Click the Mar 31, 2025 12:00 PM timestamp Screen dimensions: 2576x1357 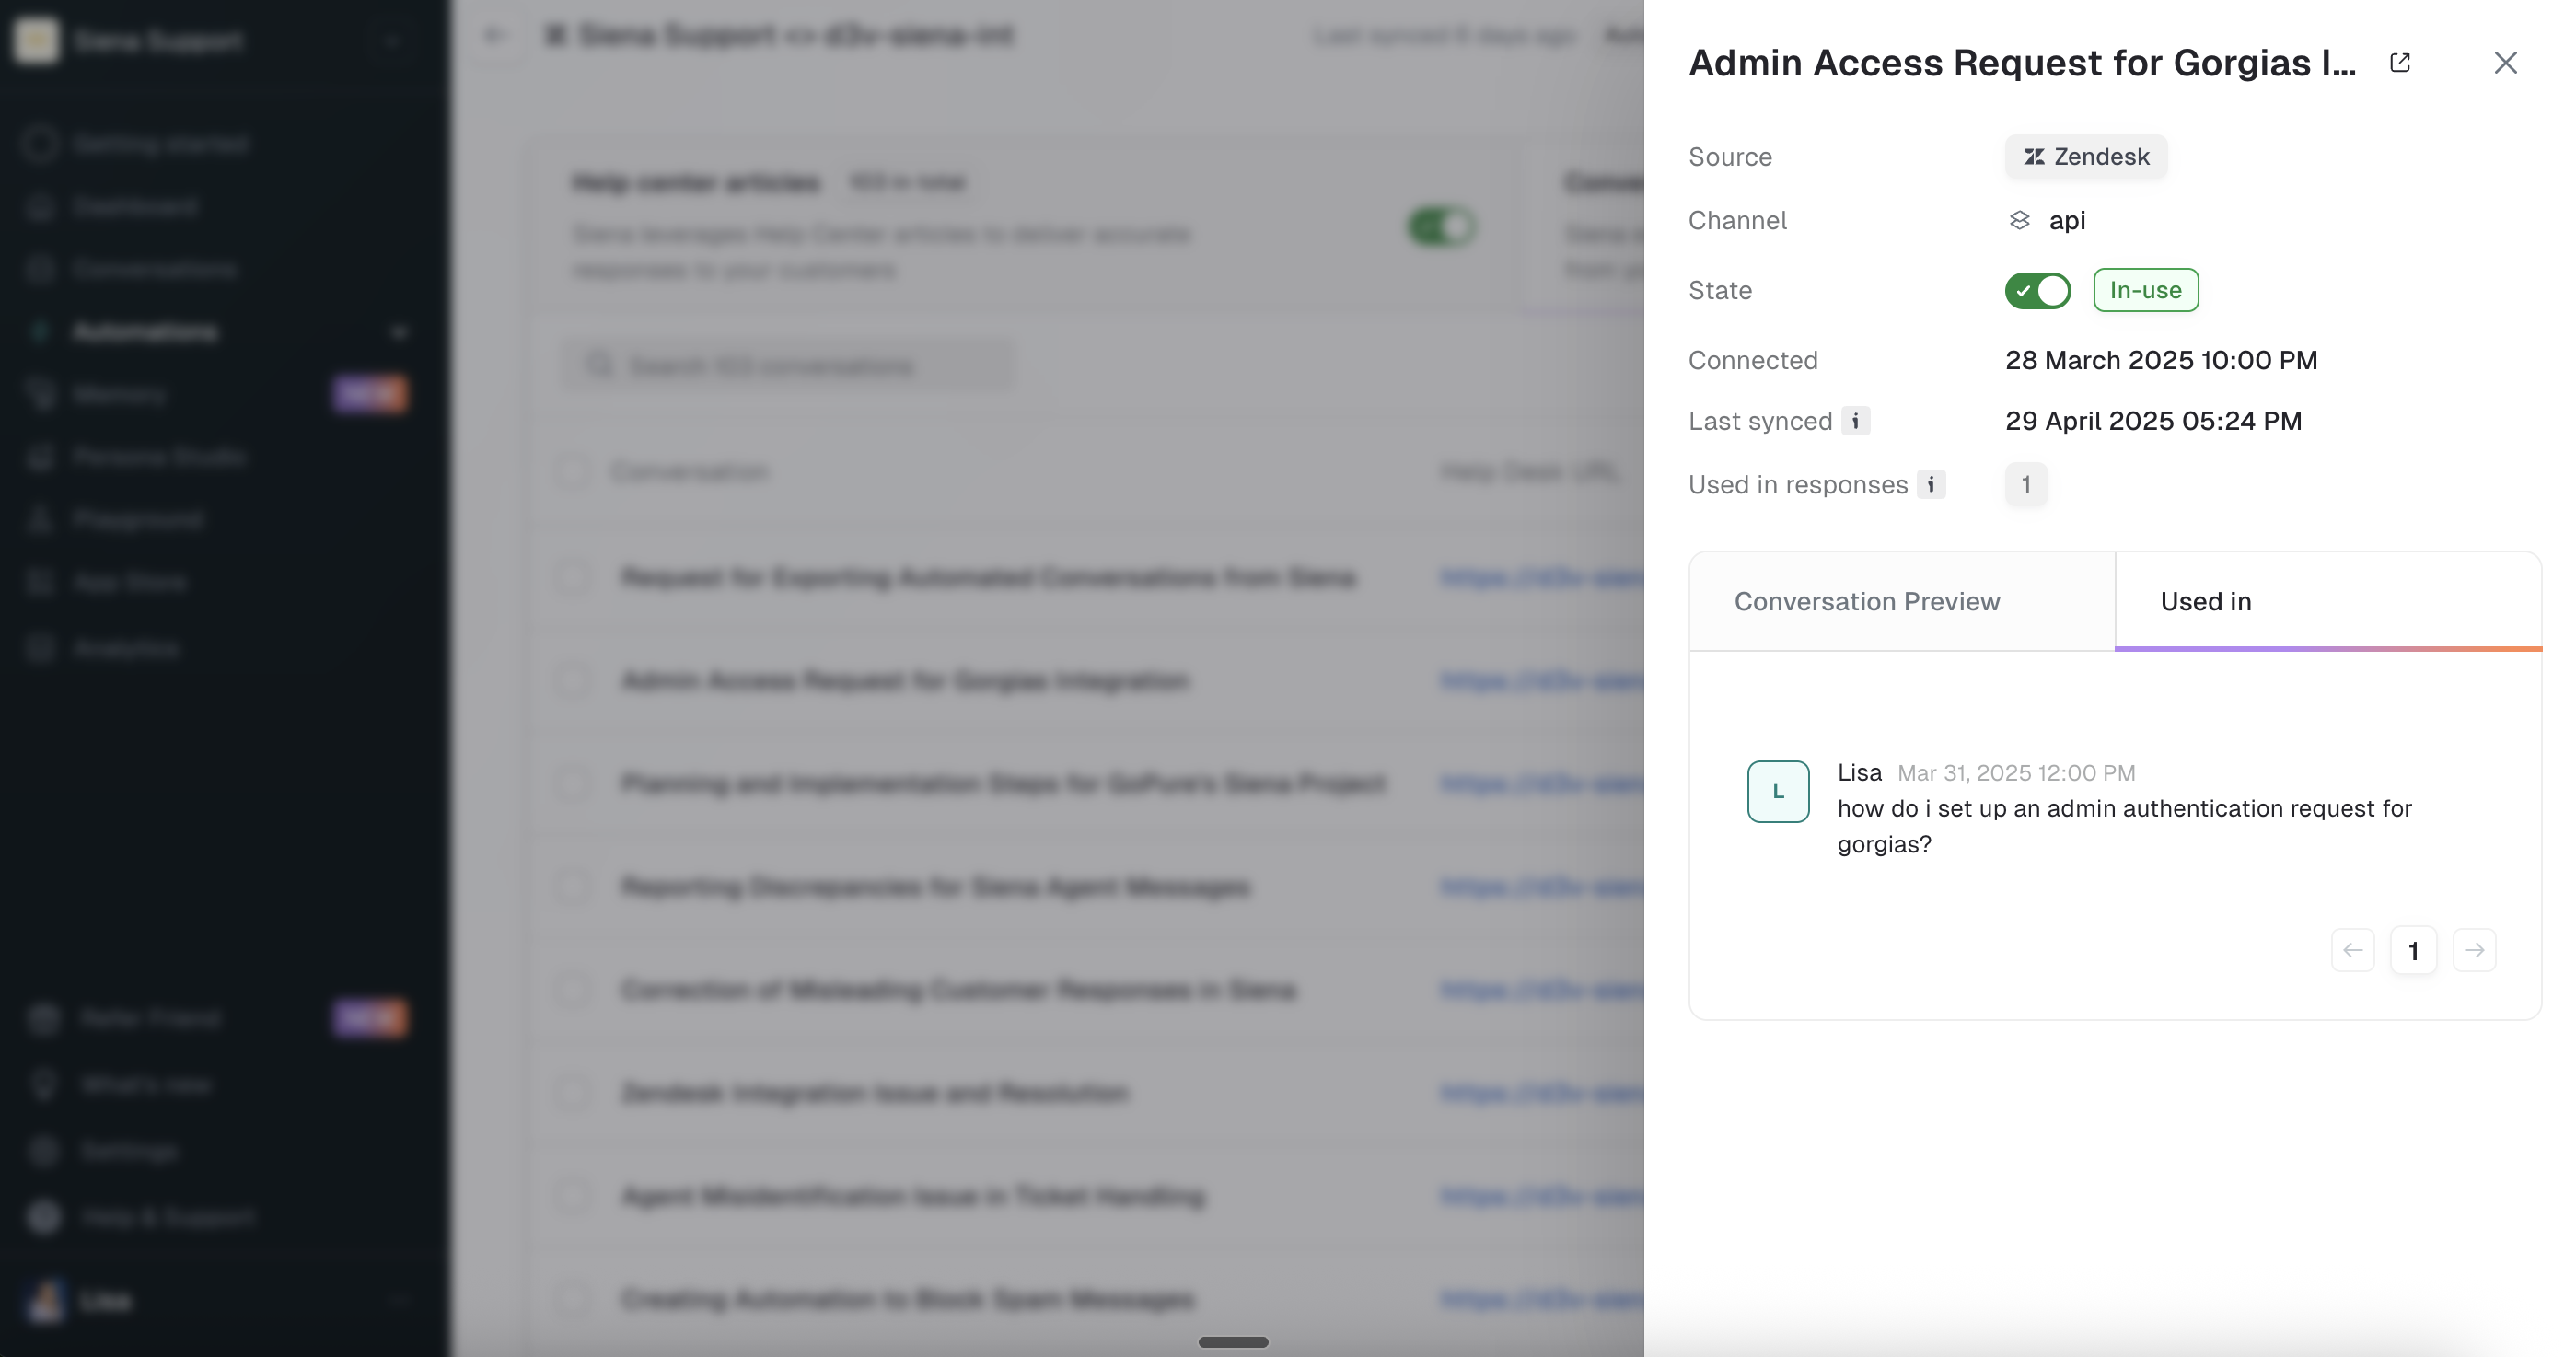[x=2016, y=773]
